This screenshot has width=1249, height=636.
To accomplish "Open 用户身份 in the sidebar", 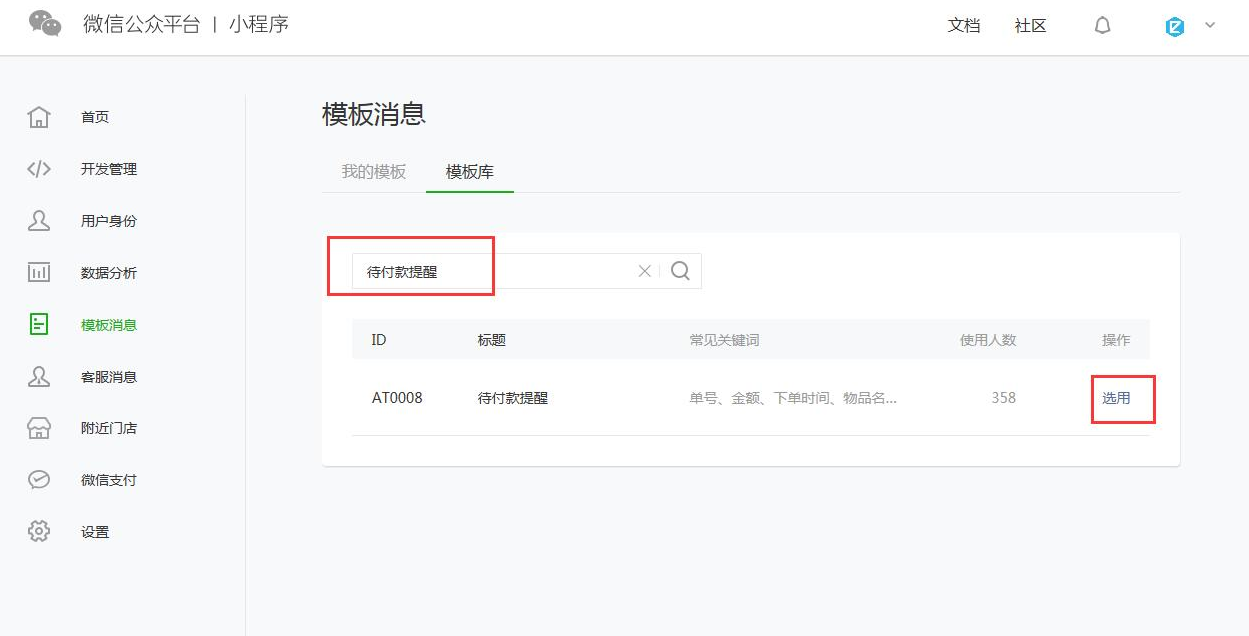I will point(108,221).
